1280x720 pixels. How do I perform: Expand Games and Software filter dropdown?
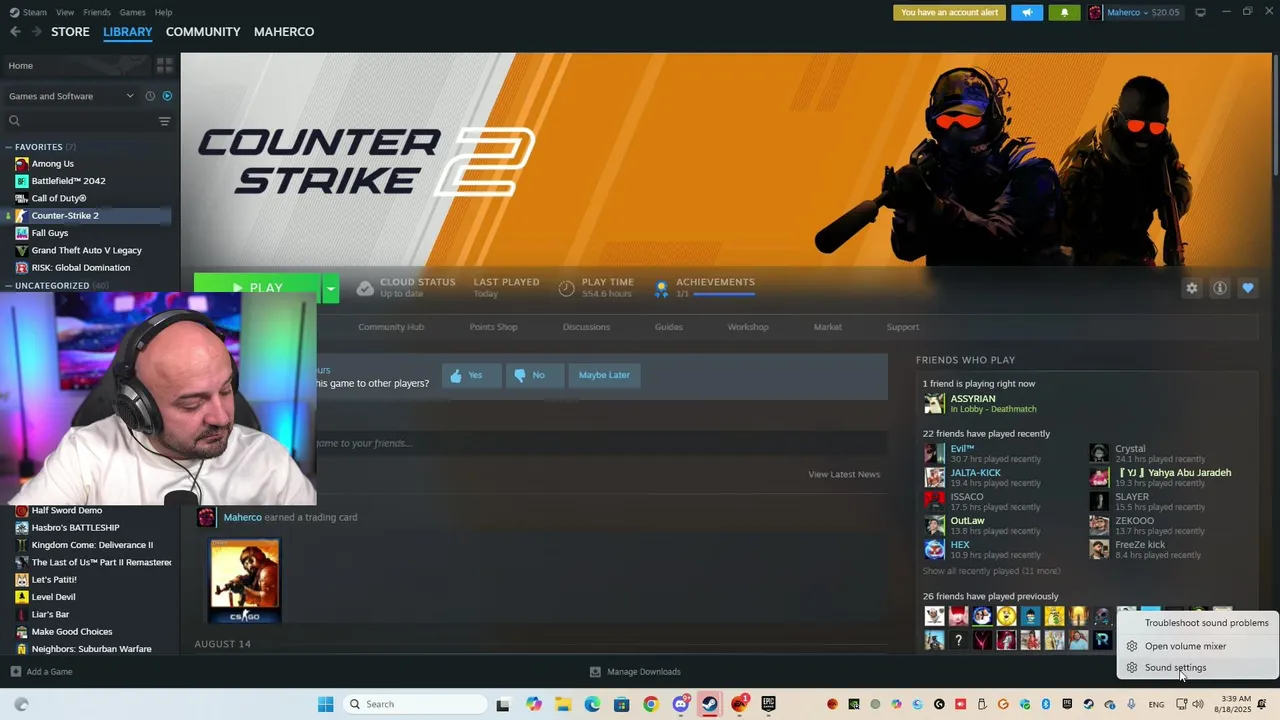click(x=70, y=96)
